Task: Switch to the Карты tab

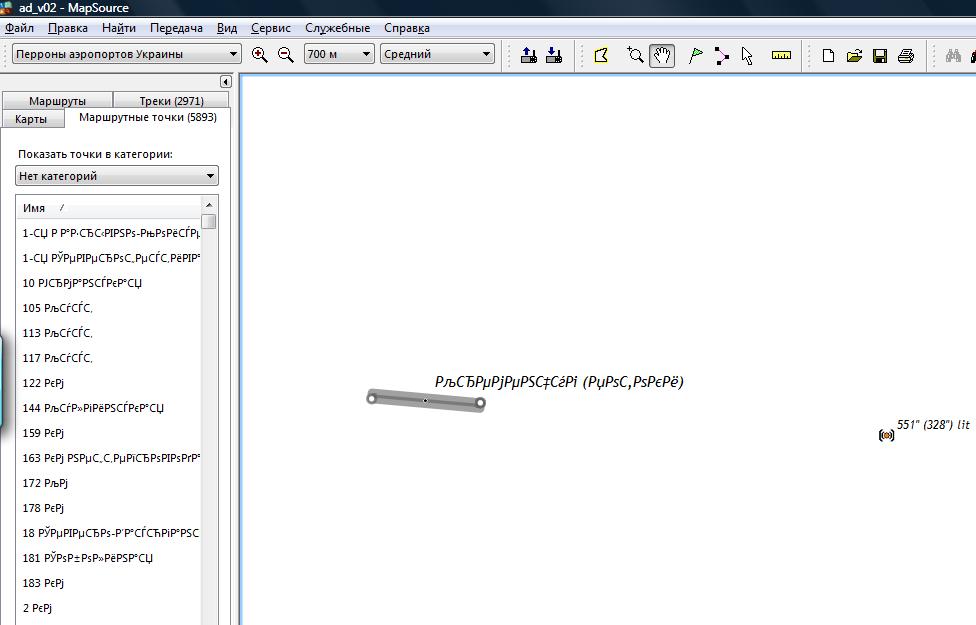Action: [x=31, y=119]
